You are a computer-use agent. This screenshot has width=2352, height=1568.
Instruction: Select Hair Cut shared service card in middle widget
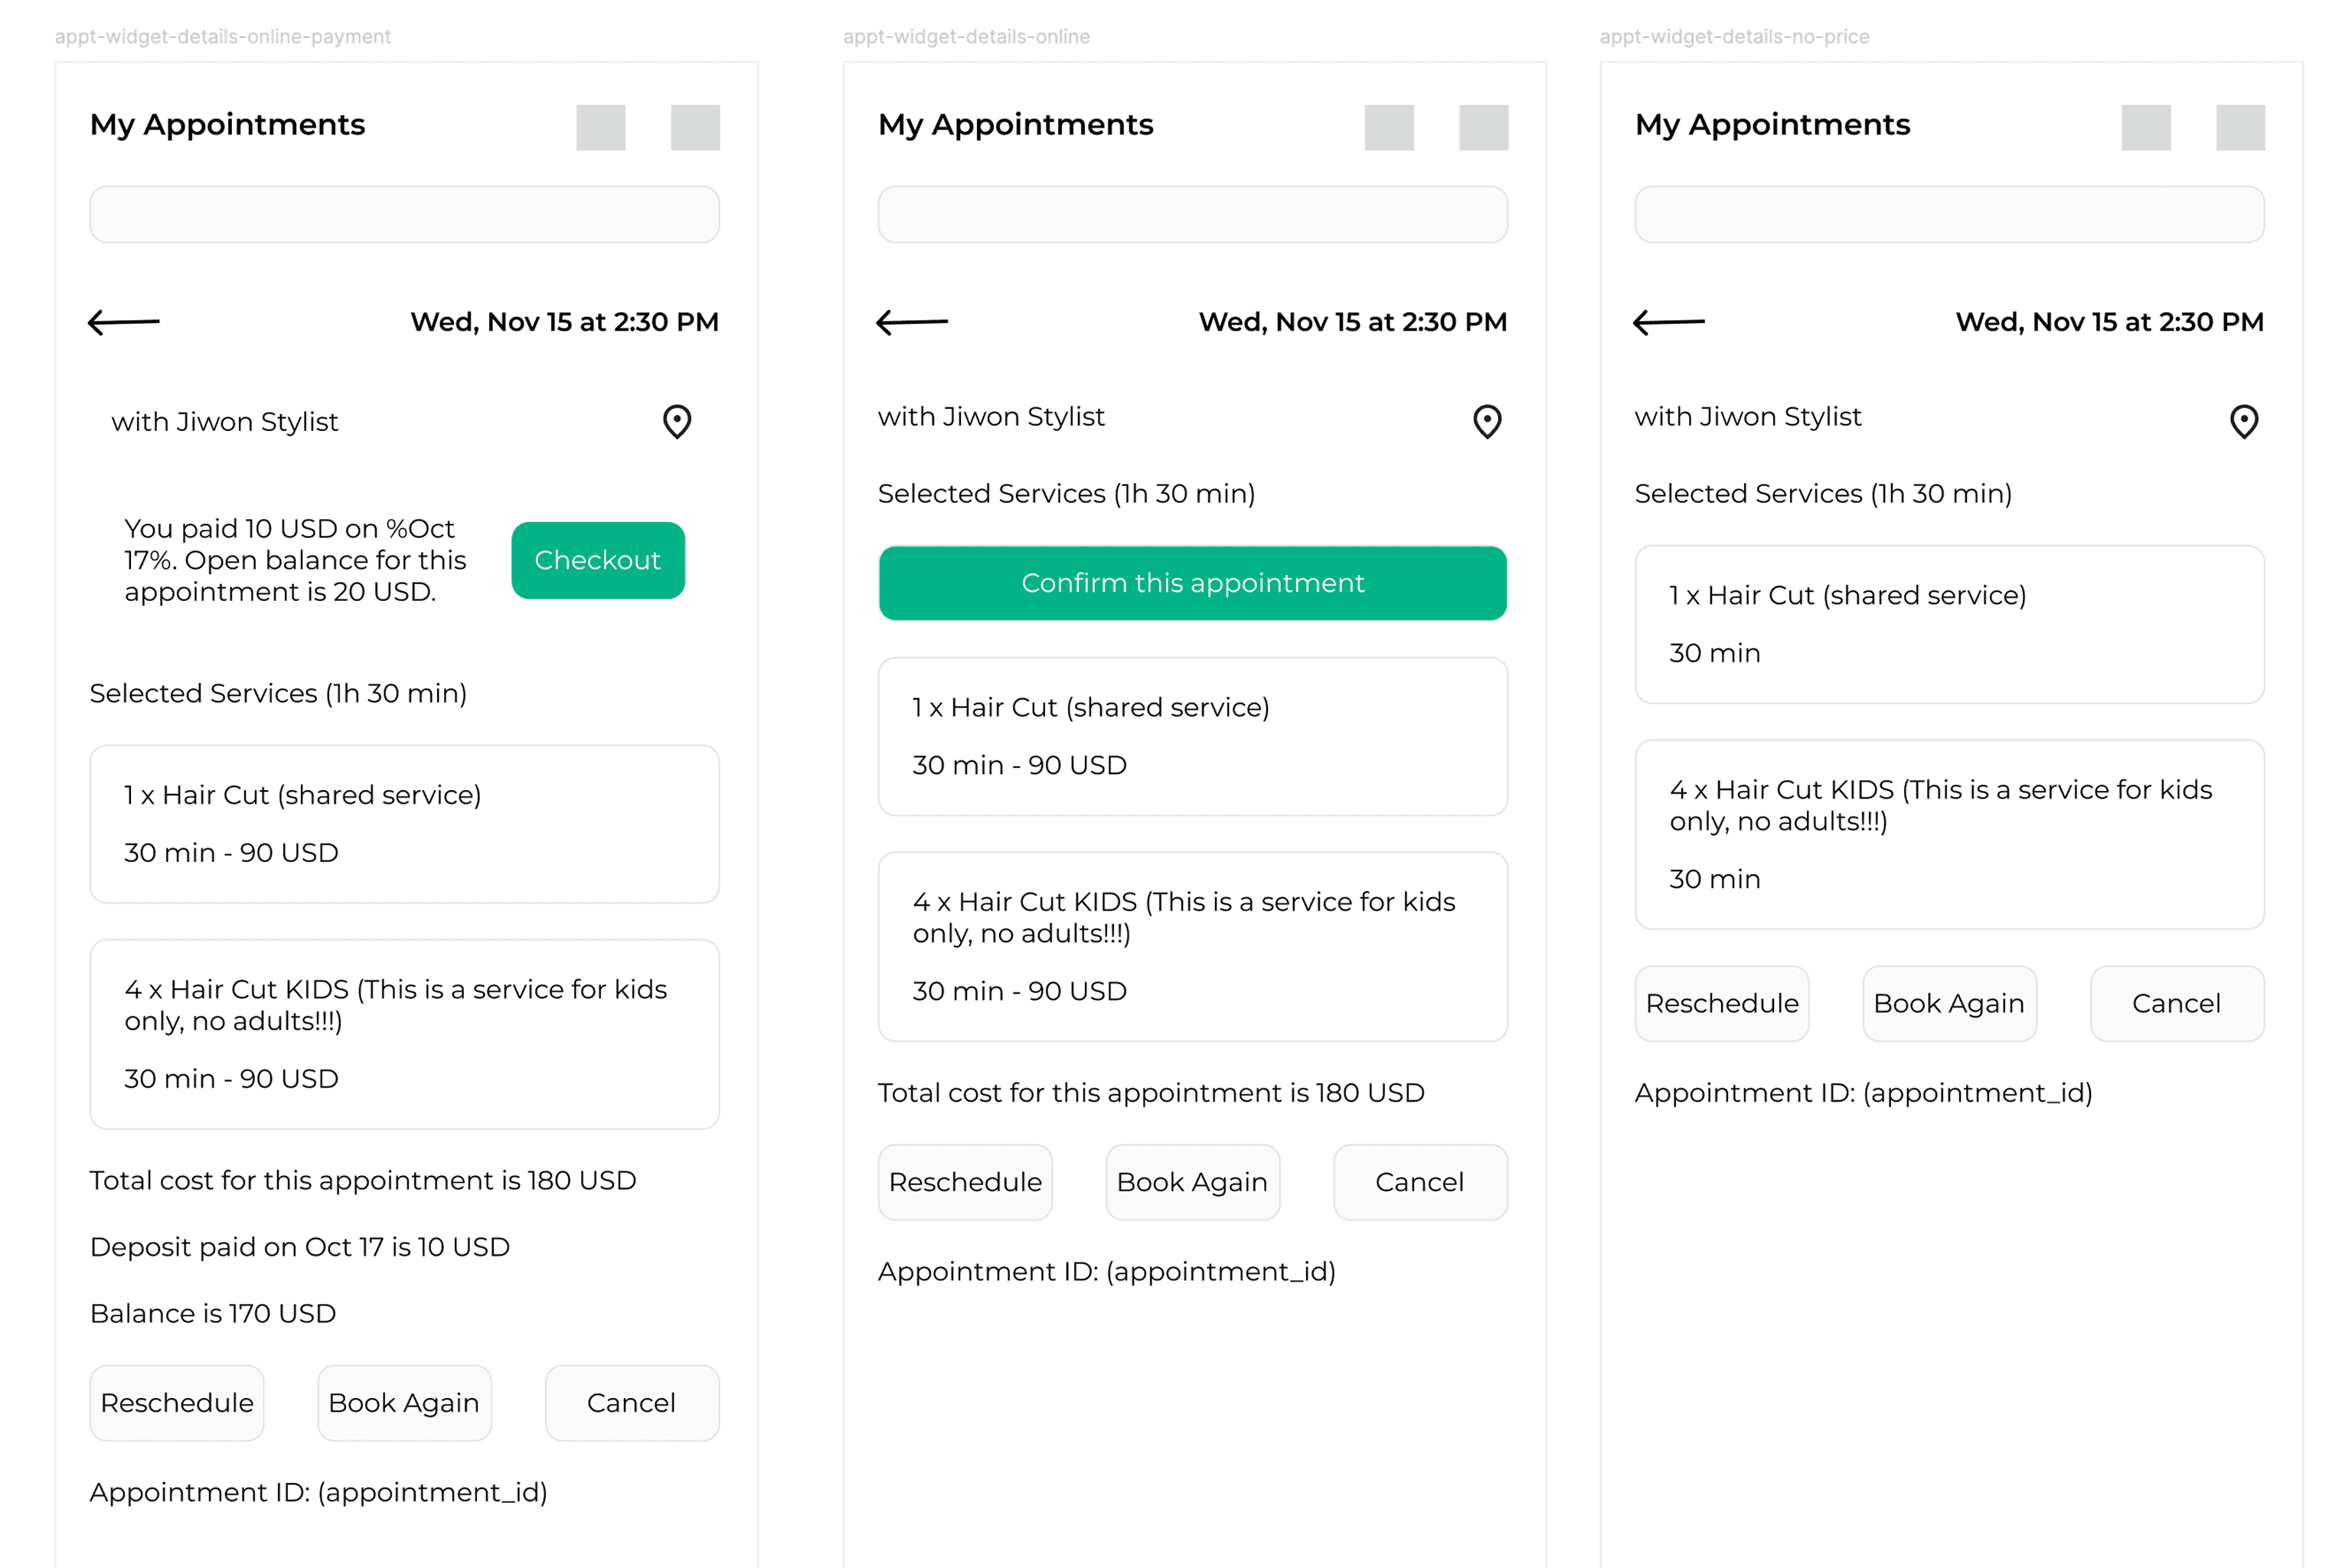1192,736
